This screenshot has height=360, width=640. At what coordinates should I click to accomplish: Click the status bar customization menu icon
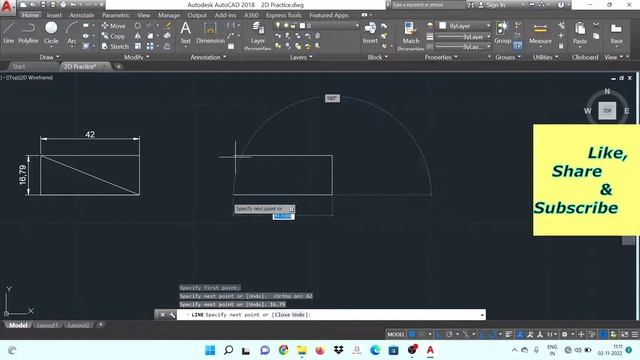635,334
